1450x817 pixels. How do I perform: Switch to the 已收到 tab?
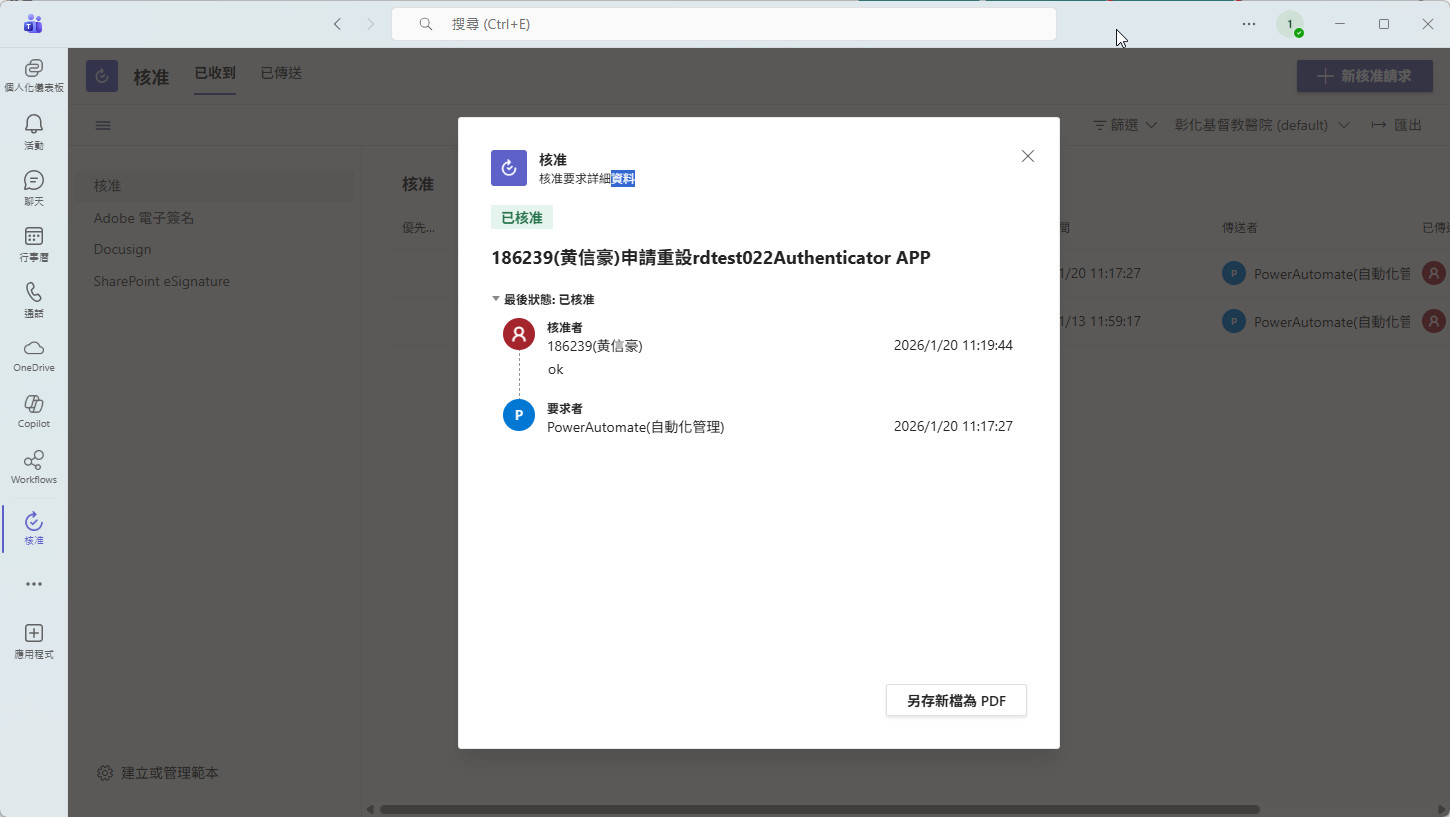215,73
